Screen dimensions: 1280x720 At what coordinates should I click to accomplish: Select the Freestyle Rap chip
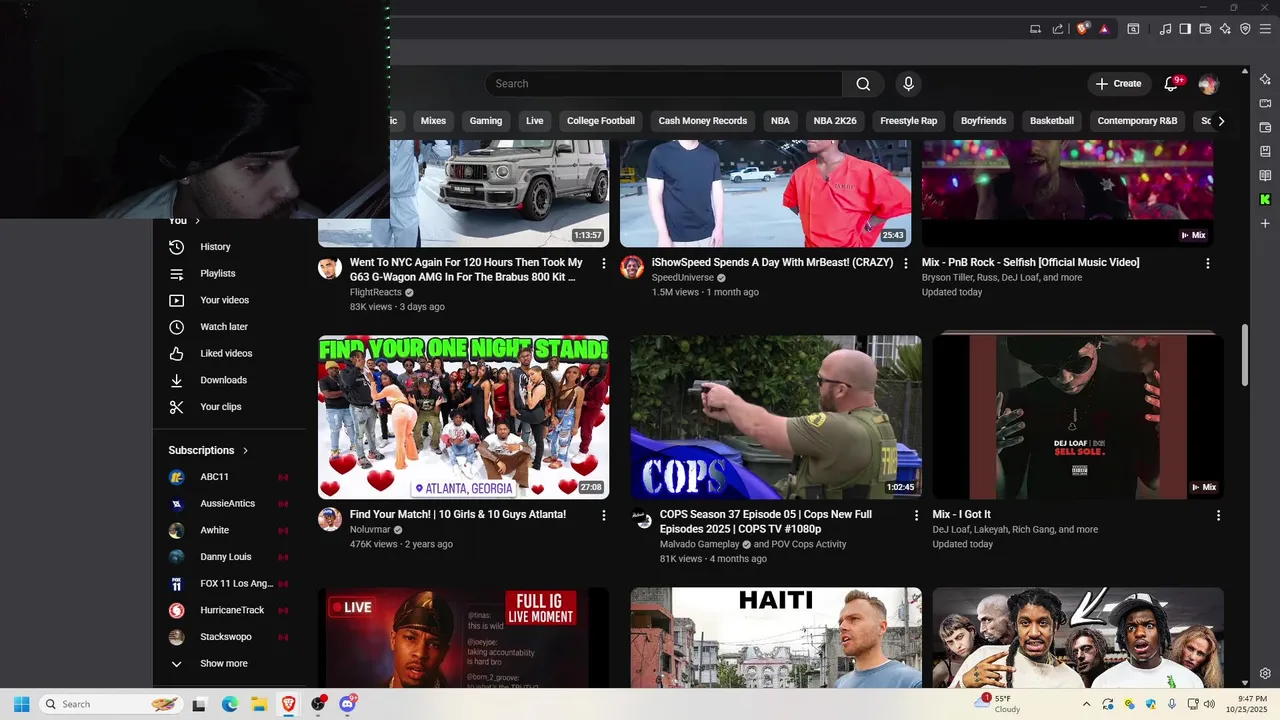[909, 121]
